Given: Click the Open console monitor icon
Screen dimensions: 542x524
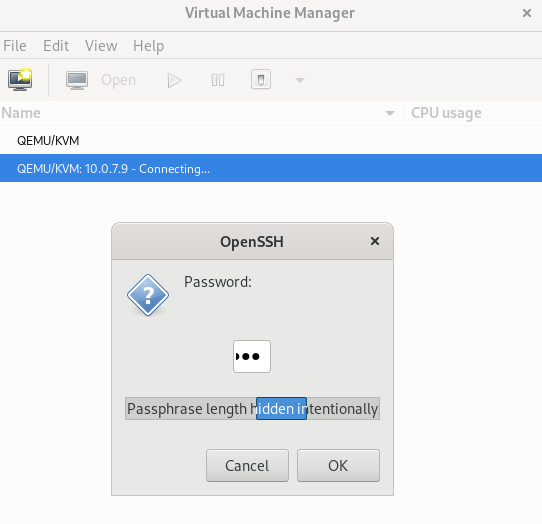Looking at the screenshot, I should (77, 80).
